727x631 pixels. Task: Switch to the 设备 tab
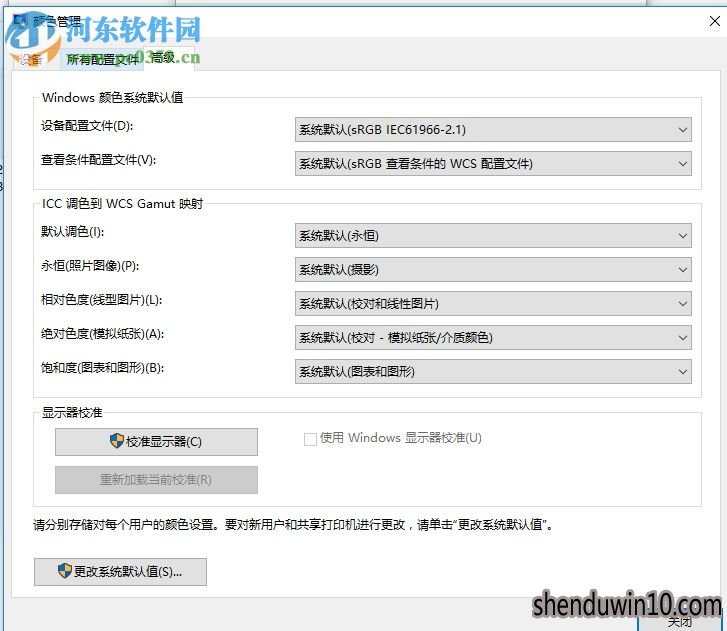tap(32, 59)
